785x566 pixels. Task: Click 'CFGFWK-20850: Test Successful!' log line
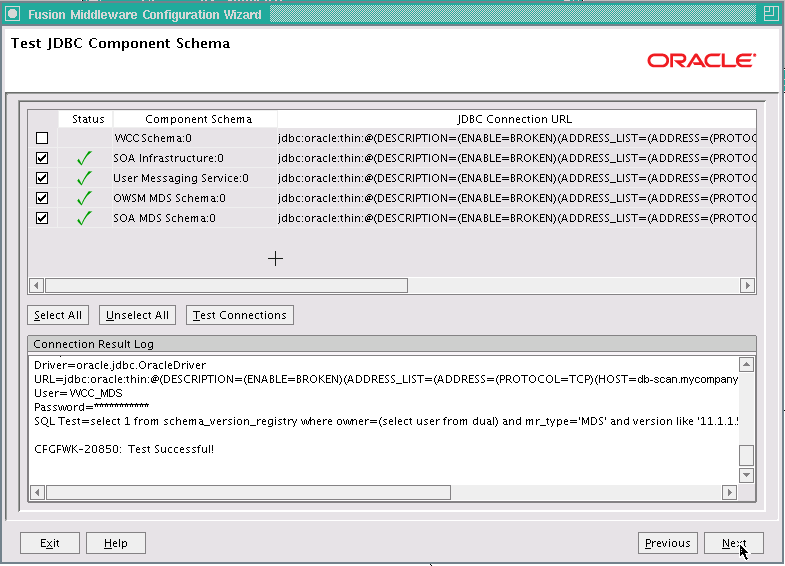pyautogui.click(x=124, y=449)
